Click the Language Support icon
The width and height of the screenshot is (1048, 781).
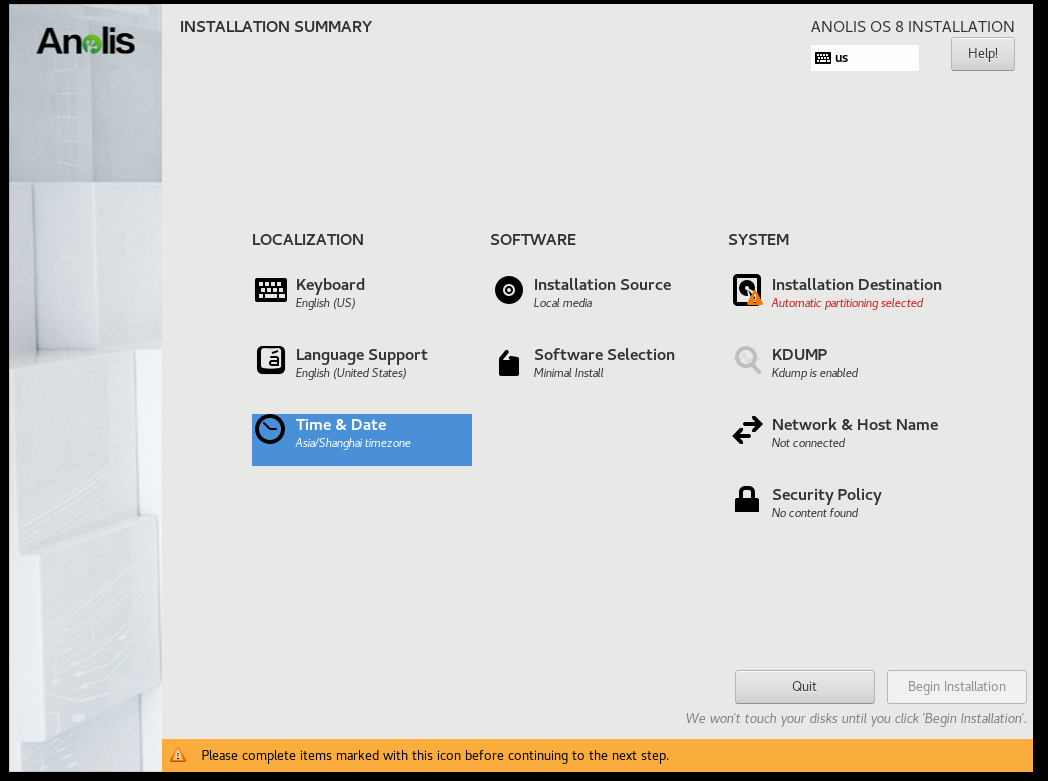coord(270,360)
